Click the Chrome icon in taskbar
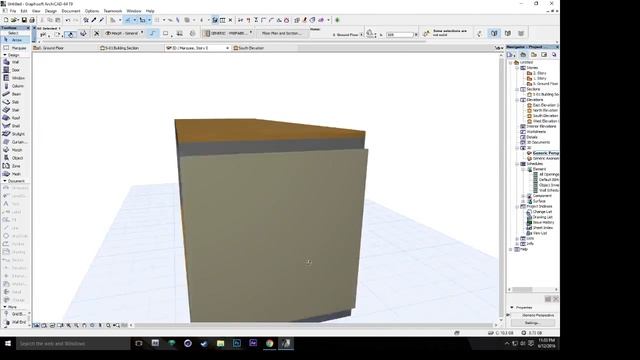 (x=269, y=344)
